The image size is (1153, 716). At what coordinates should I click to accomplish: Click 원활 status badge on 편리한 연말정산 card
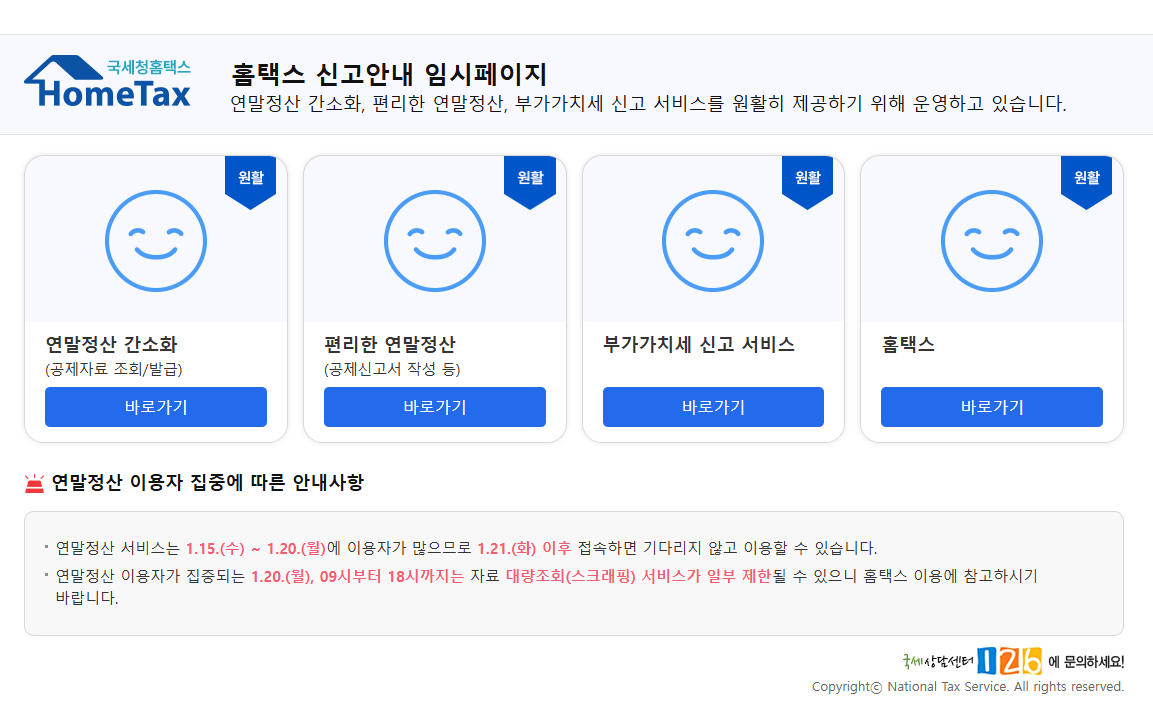[529, 182]
